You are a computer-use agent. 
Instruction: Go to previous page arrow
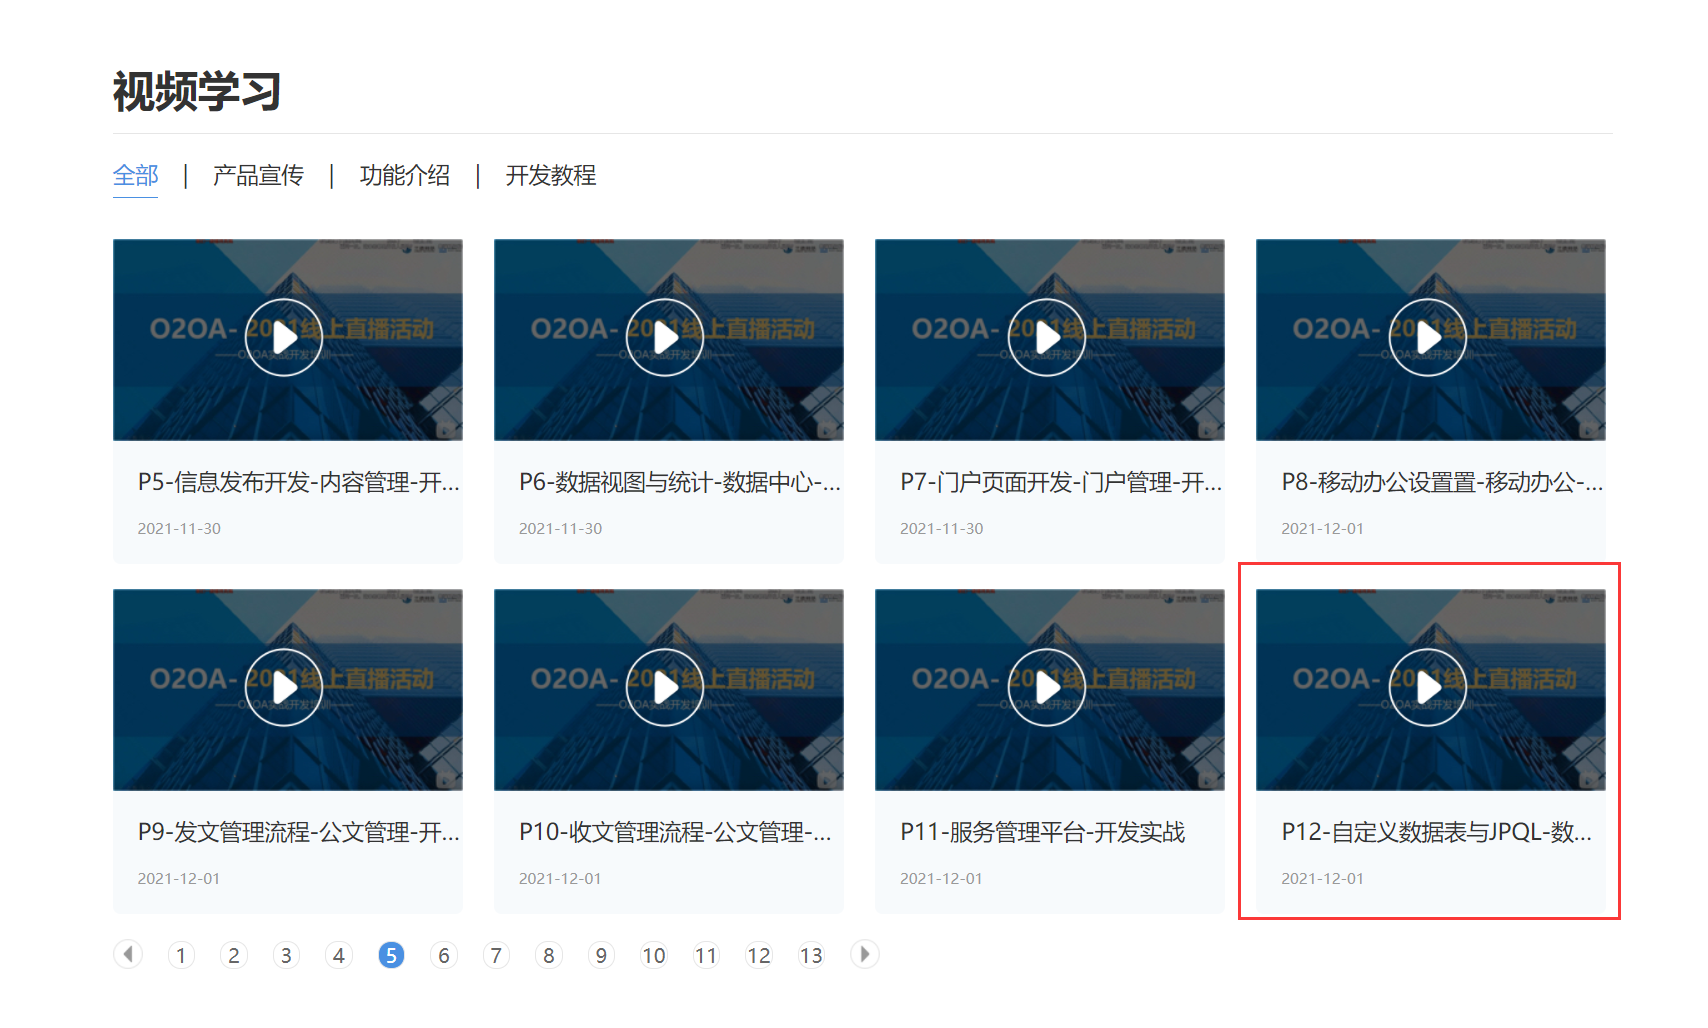[x=128, y=954]
